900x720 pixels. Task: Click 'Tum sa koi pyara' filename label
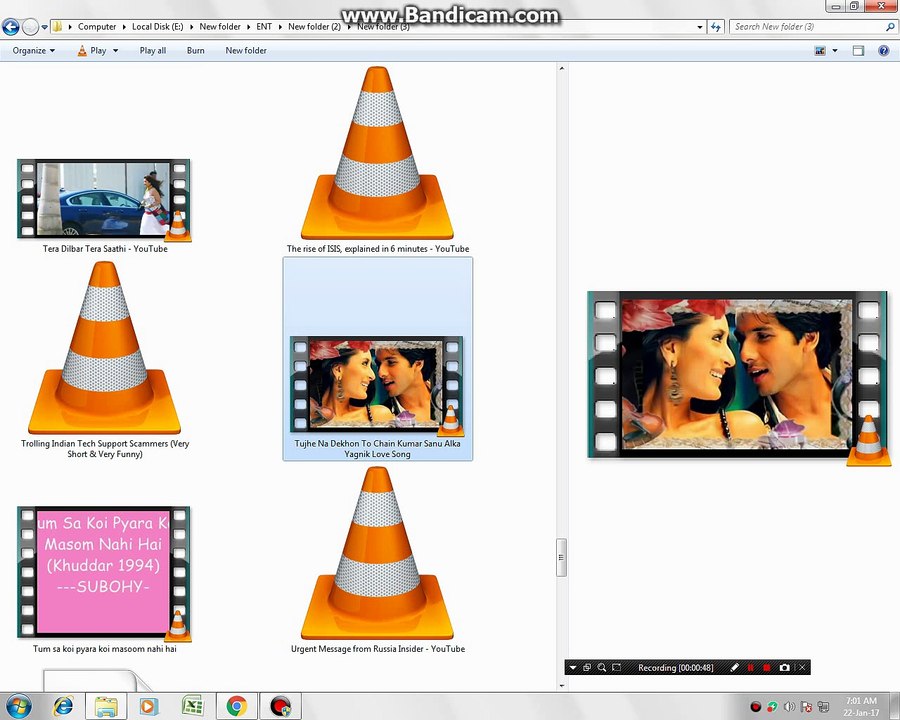click(x=104, y=649)
